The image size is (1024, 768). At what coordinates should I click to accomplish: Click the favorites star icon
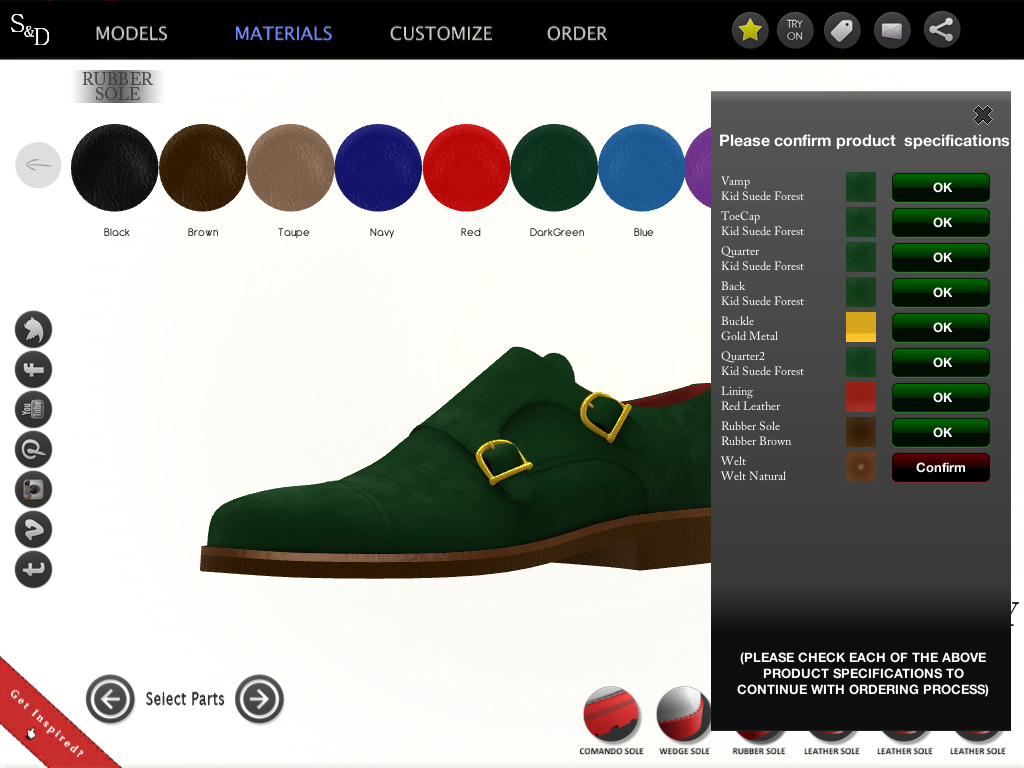tap(750, 30)
